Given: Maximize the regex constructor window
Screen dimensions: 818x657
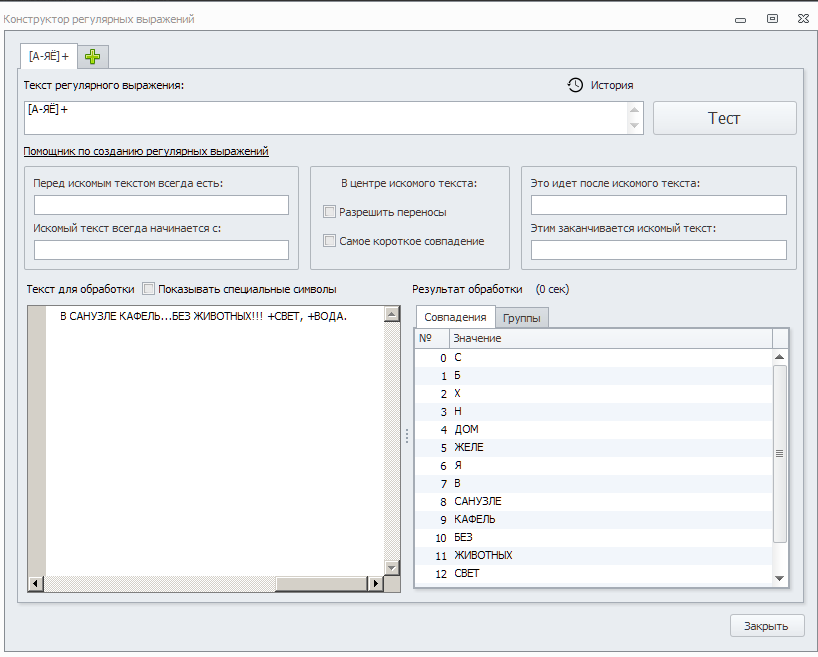Looking at the screenshot, I should click(x=772, y=18).
